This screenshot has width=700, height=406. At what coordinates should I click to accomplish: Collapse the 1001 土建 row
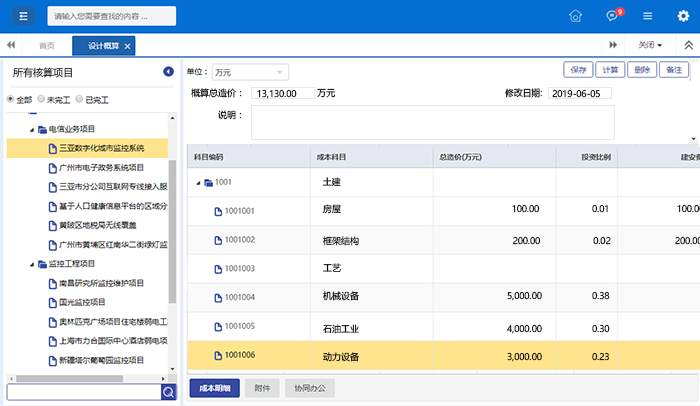(x=197, y=183)
